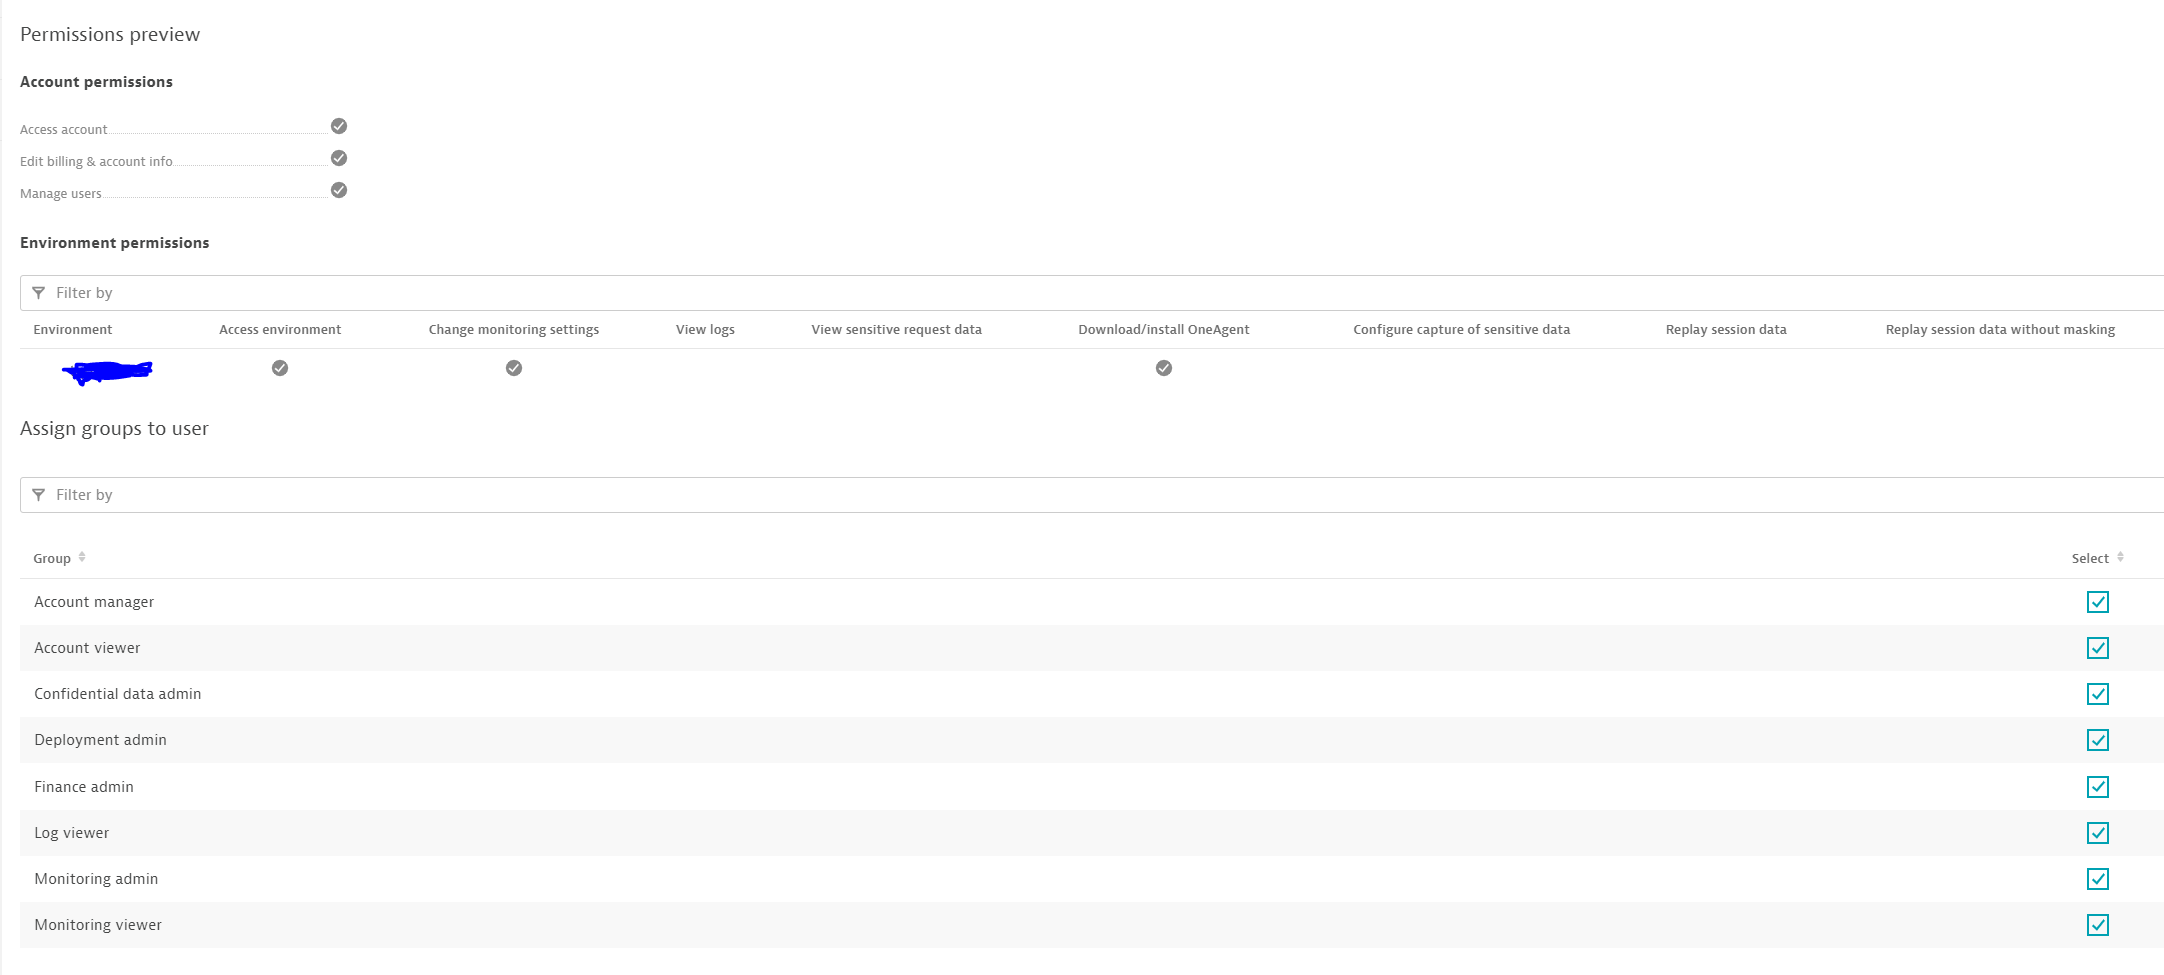Click the redacted environment name

(x=107, y=372)
